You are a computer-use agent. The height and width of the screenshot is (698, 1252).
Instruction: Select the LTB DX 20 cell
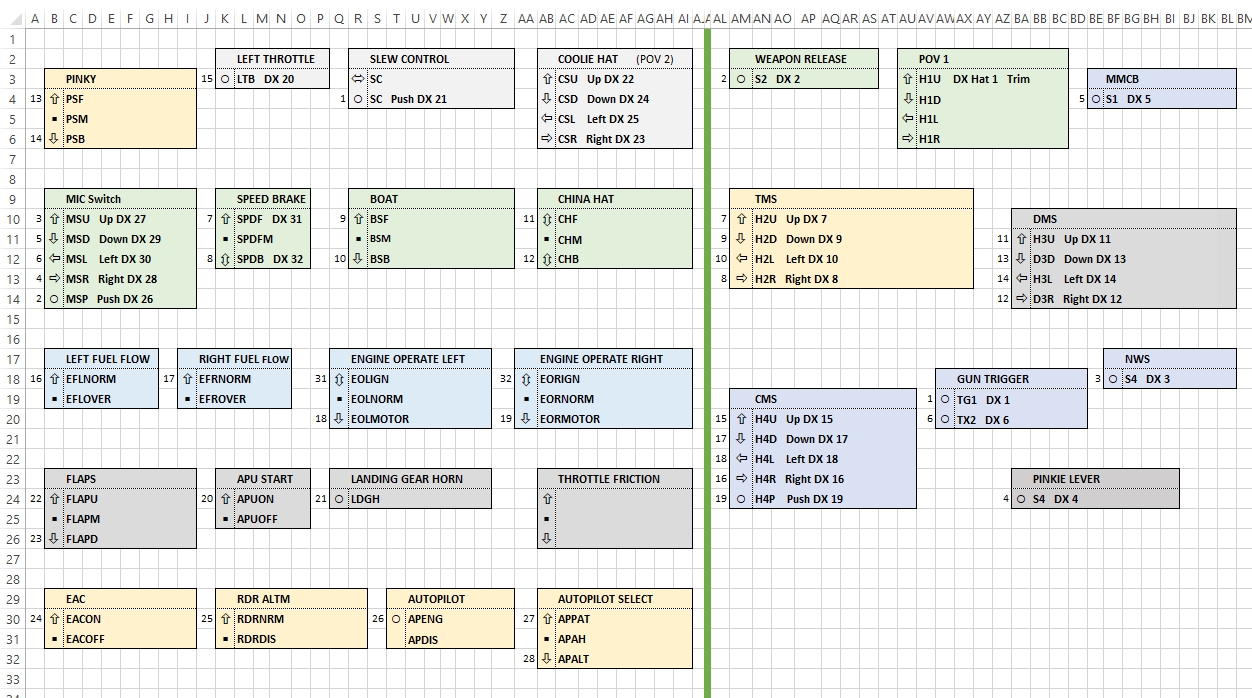click(281, 79)
